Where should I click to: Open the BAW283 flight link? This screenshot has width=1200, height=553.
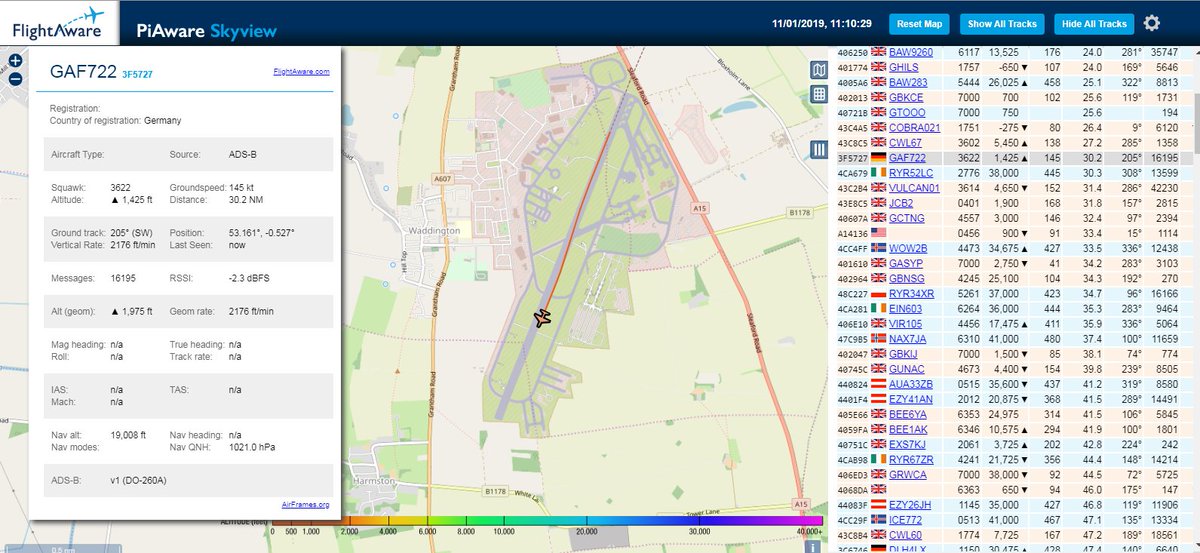pyautogui.click(x=908, y=82)
